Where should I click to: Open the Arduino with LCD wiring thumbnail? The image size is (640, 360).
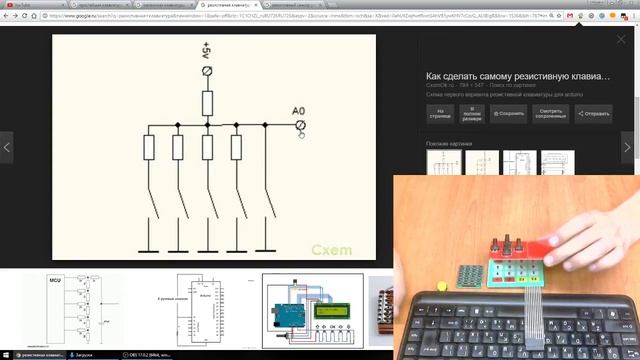313,311
